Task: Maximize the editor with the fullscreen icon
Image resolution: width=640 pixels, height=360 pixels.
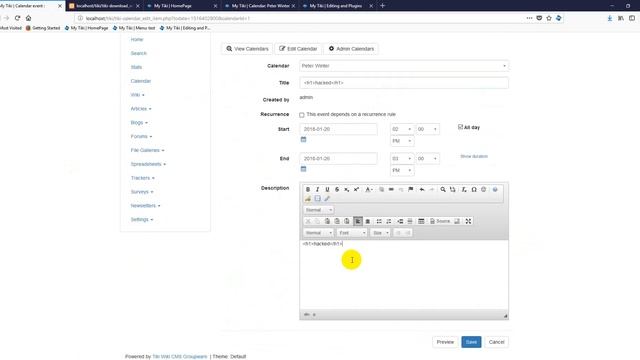Action: (x=469, y=221)
